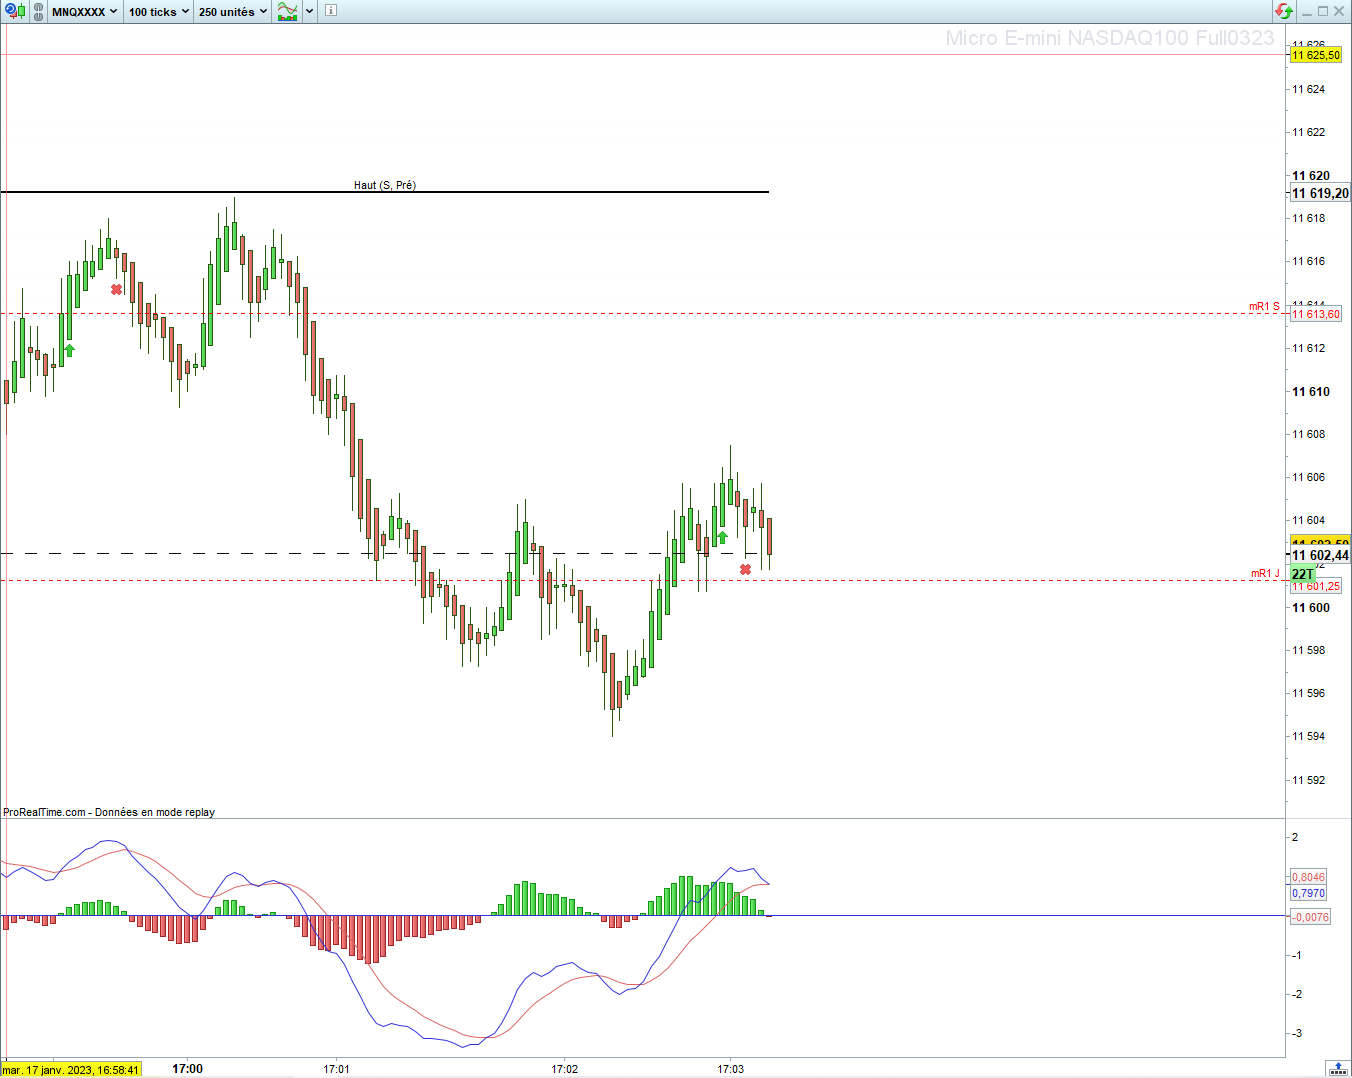Click the yellow date label 'mar. 17 janv. 2023, 16:58:41'

(x=70, y=1069)
